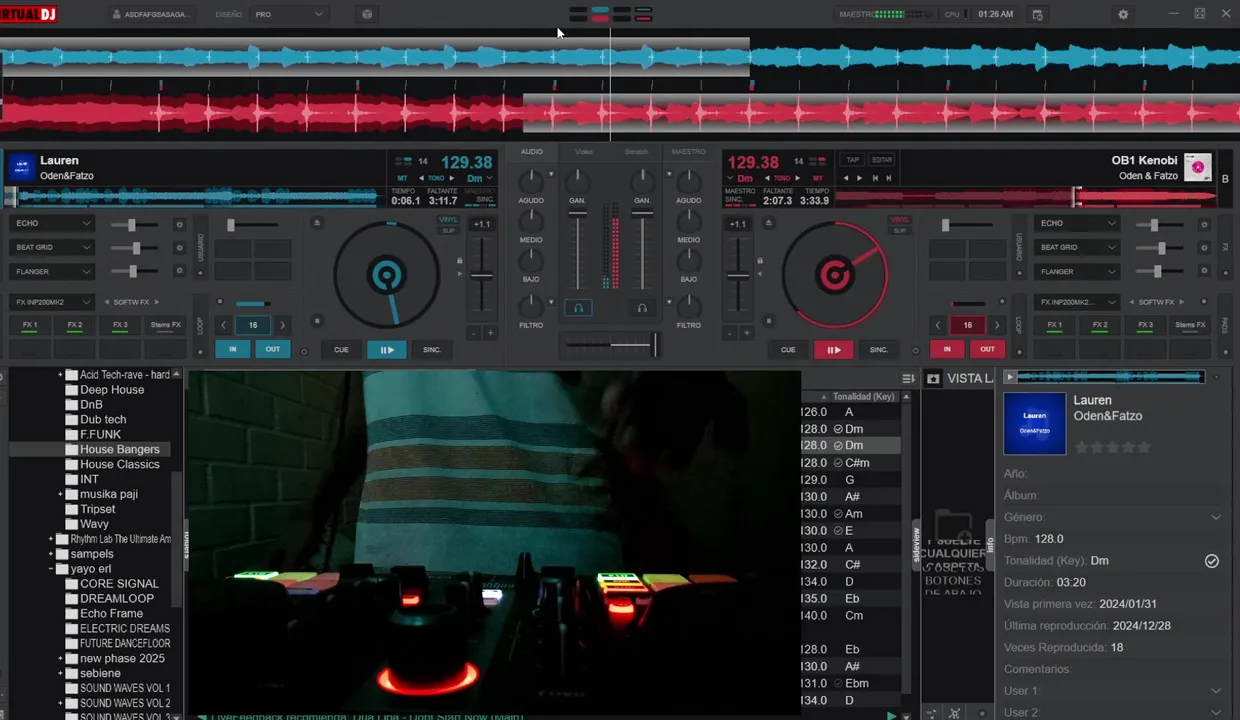Click CUE on the left deck
1240x720 pixels.
pyautogui.click(x=341, y=349)
